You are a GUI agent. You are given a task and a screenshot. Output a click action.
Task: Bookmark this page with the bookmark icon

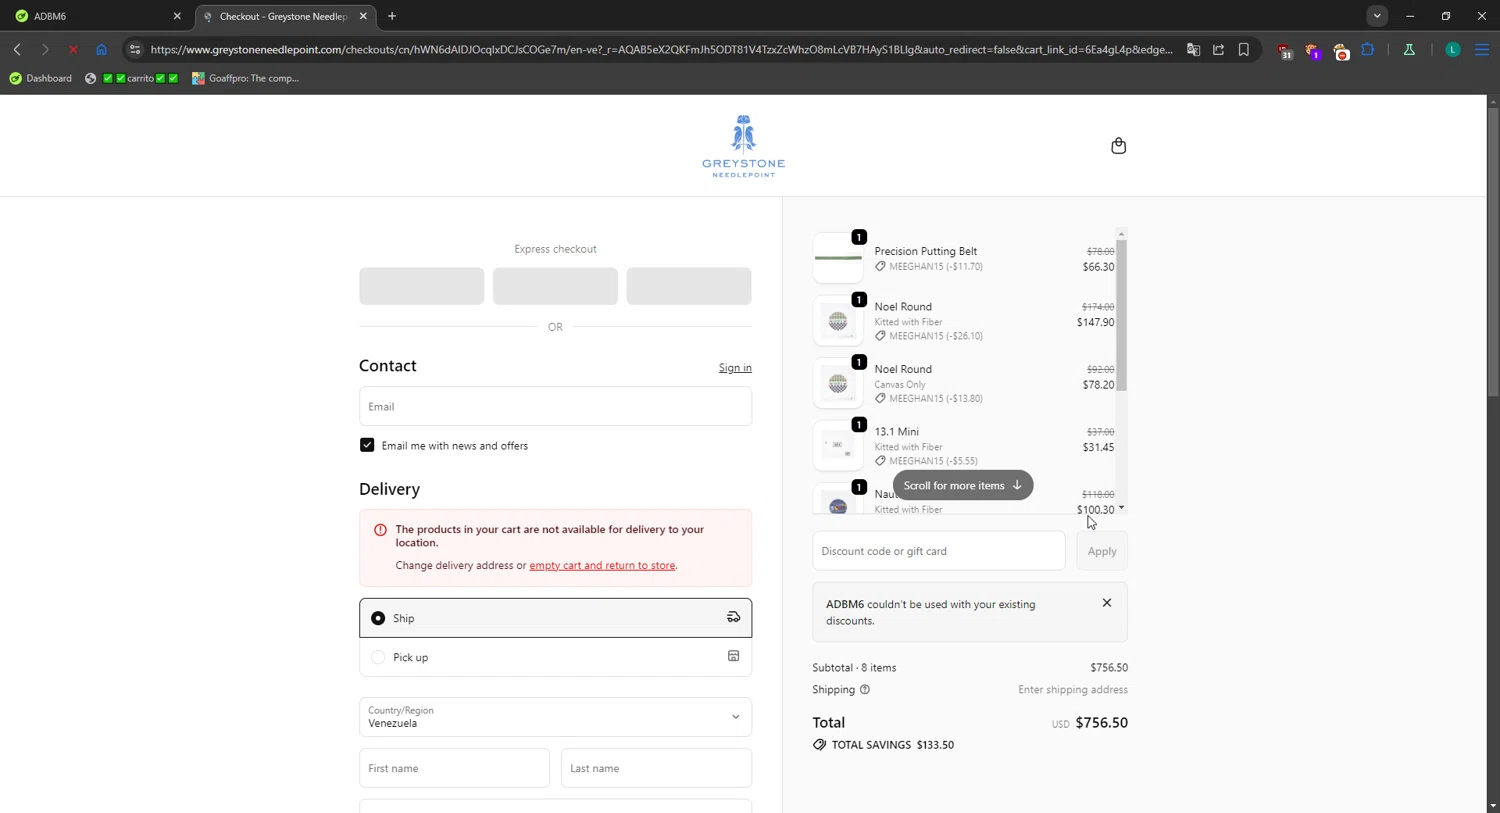1244,50
